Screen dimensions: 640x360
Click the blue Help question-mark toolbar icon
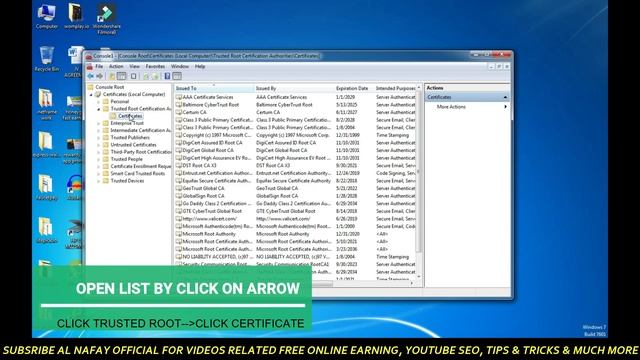point(167,76)
